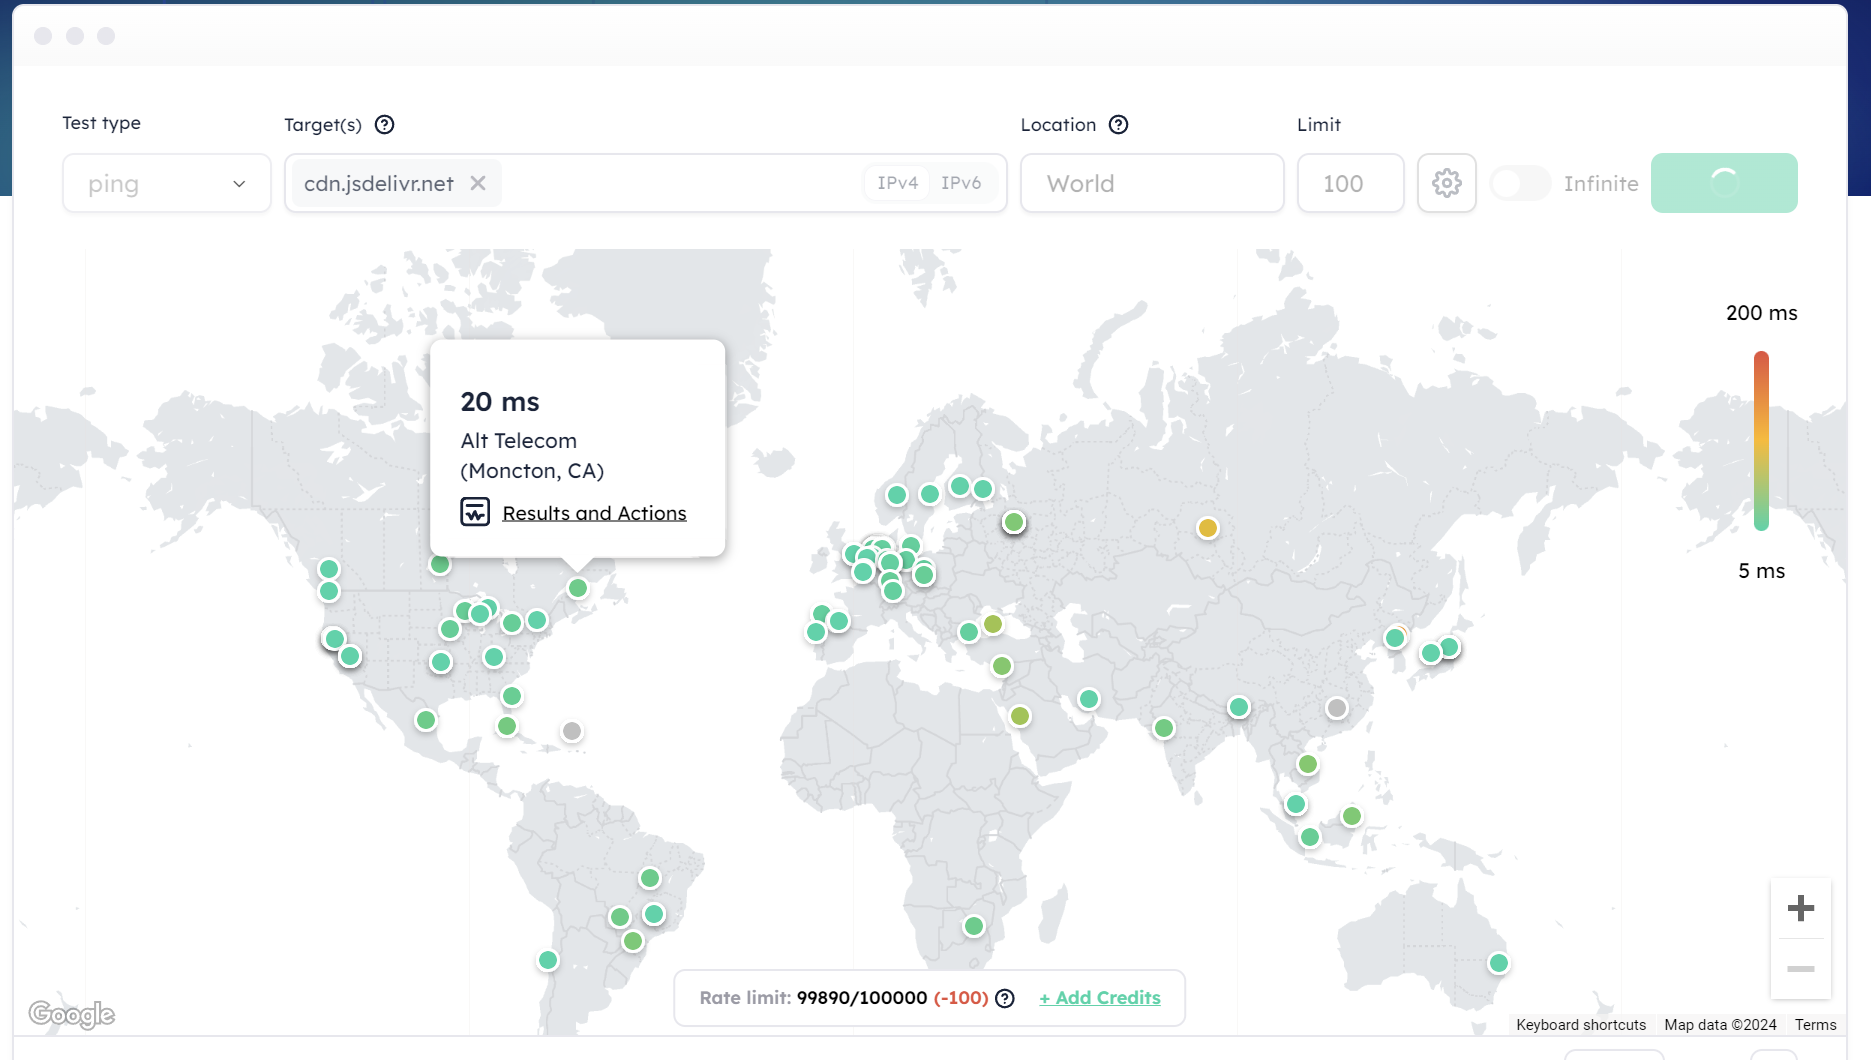Select the yellow probe marker in Siberia
Screen dimensions: 1871x1060
[1208, 528]
